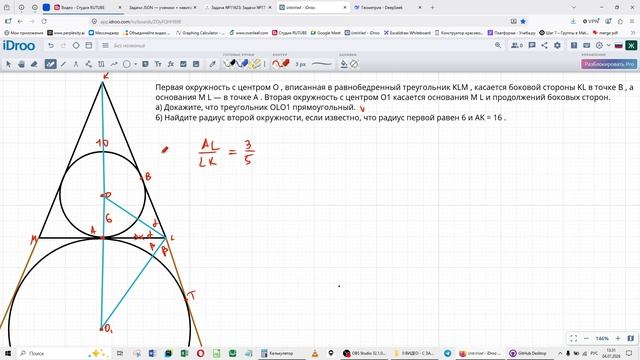640x360 pixels.
Task: Select the compass tool
Action: 76,64
